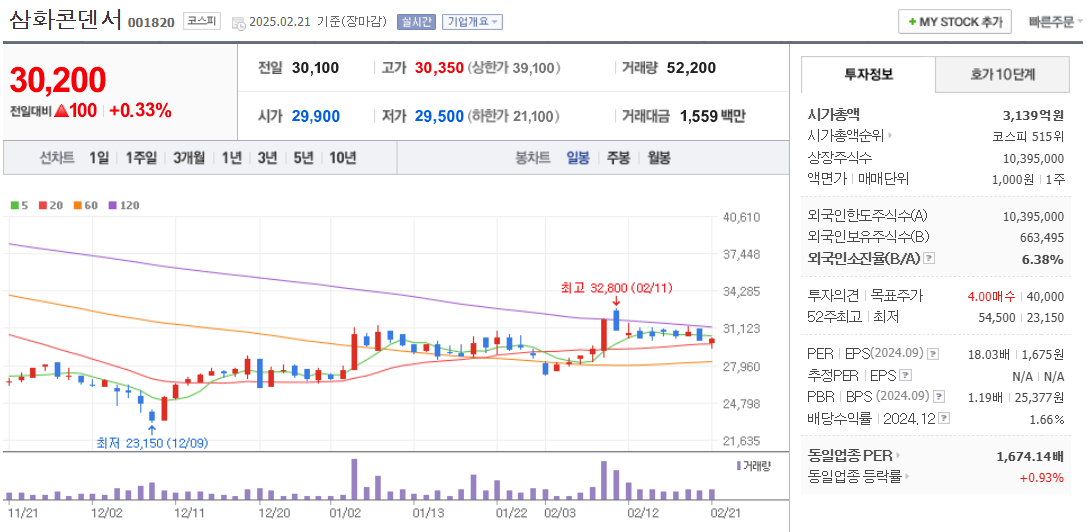Click the 최고 32,800 (02/11) marker
1087x532 pixels.
coord(616,289)
